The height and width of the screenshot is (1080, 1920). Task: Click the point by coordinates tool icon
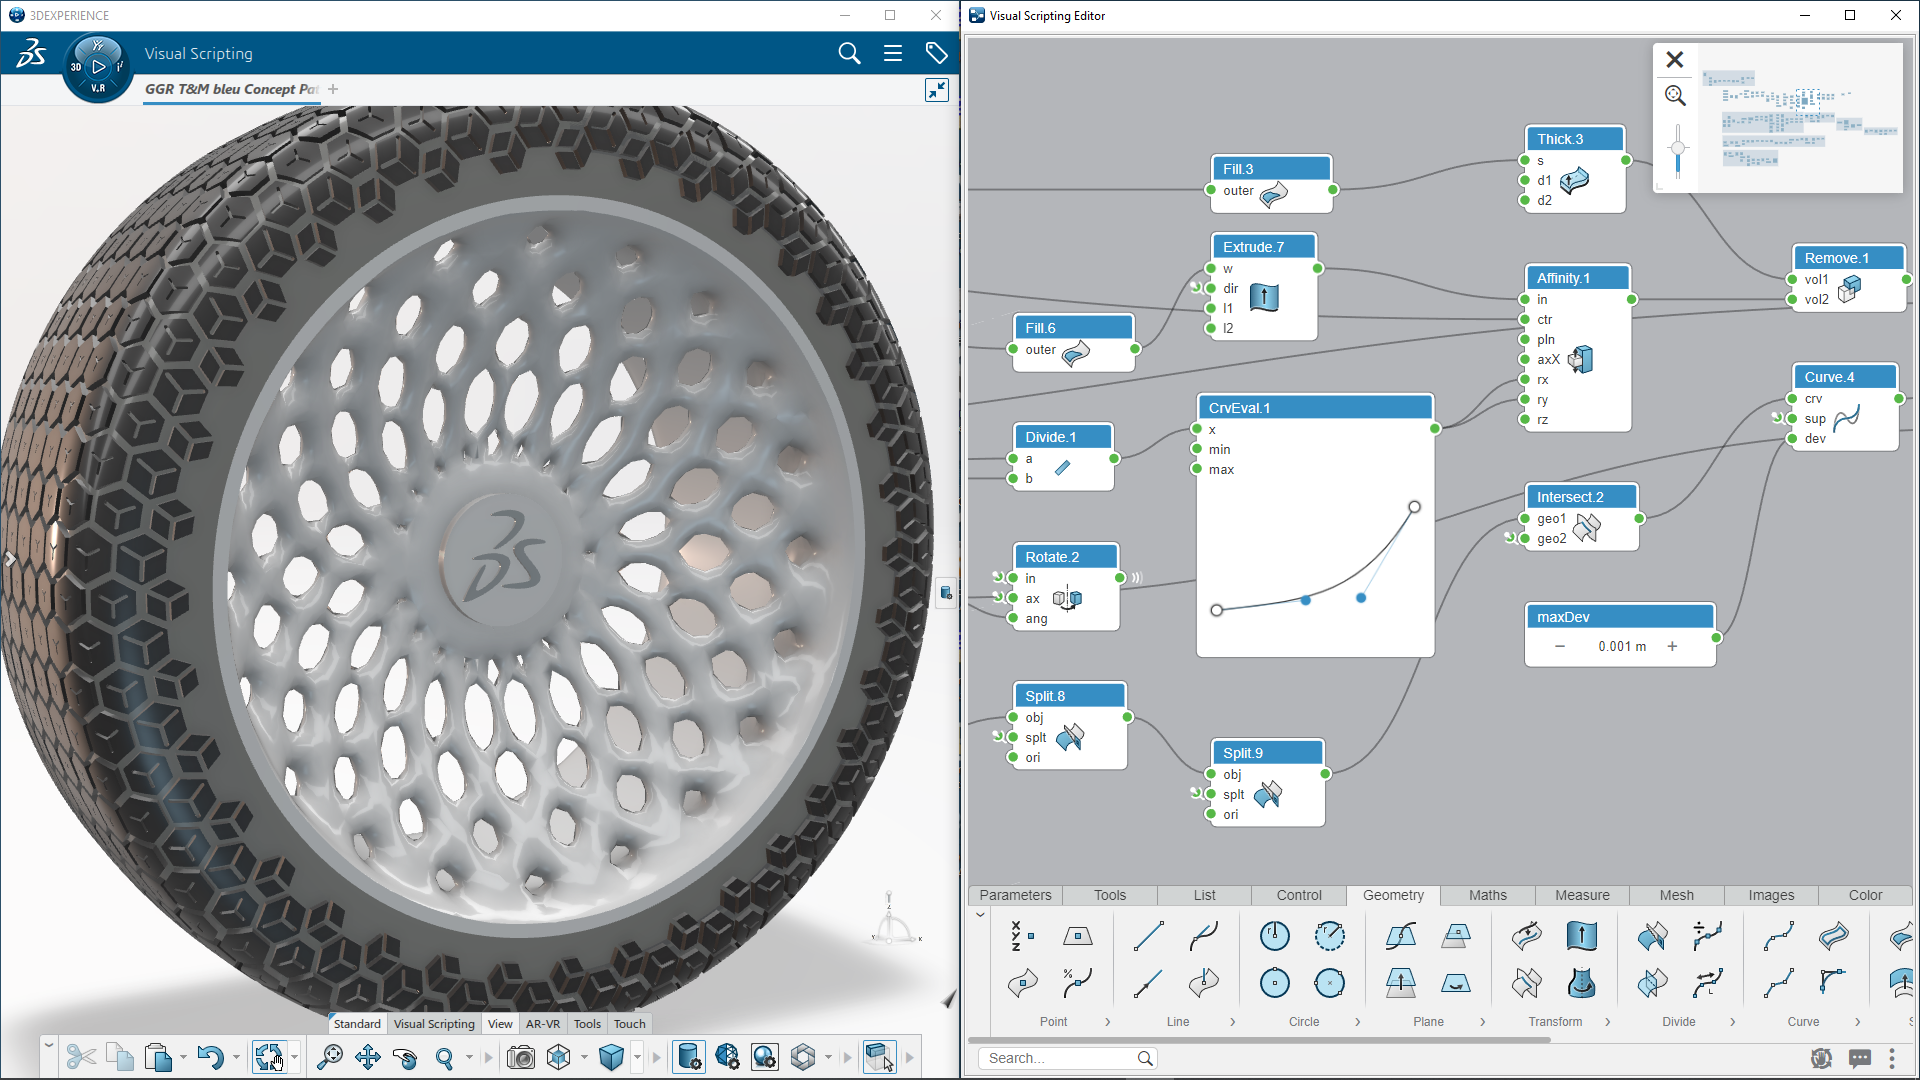coord(1021,936)
